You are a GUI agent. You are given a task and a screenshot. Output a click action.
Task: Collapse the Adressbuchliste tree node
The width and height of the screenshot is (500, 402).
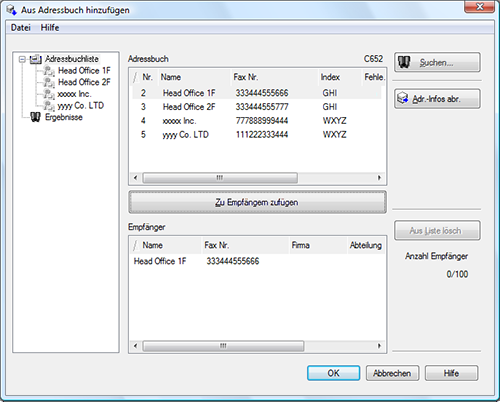(x=22, y=59)
